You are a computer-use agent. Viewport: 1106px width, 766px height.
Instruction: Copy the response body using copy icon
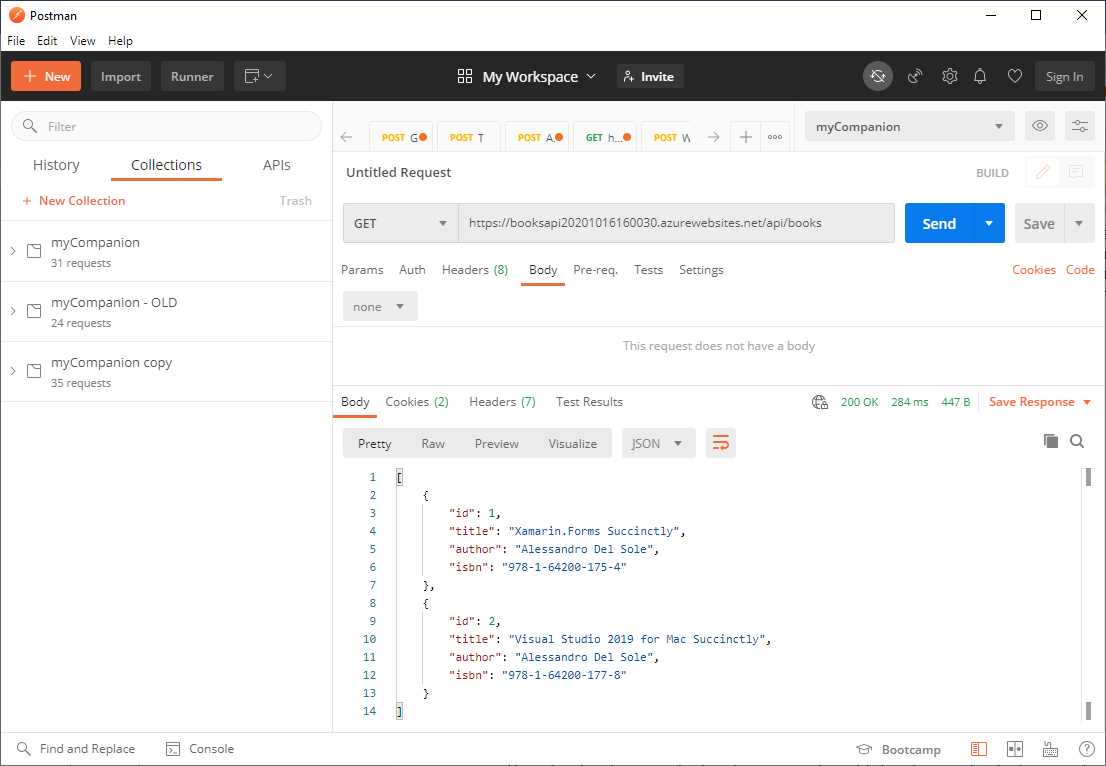tap(1050, 440)
